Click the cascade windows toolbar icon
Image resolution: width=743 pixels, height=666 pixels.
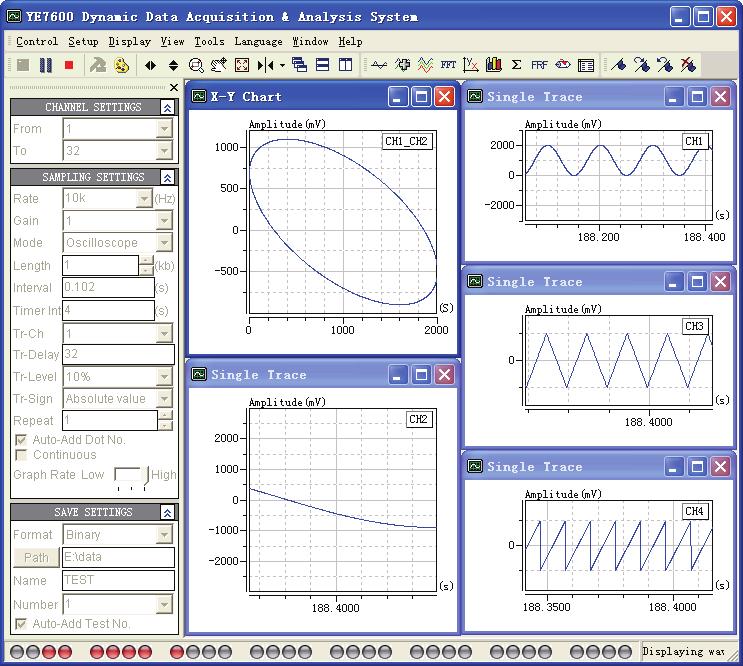pyautogui.click(x=299, y=65)
